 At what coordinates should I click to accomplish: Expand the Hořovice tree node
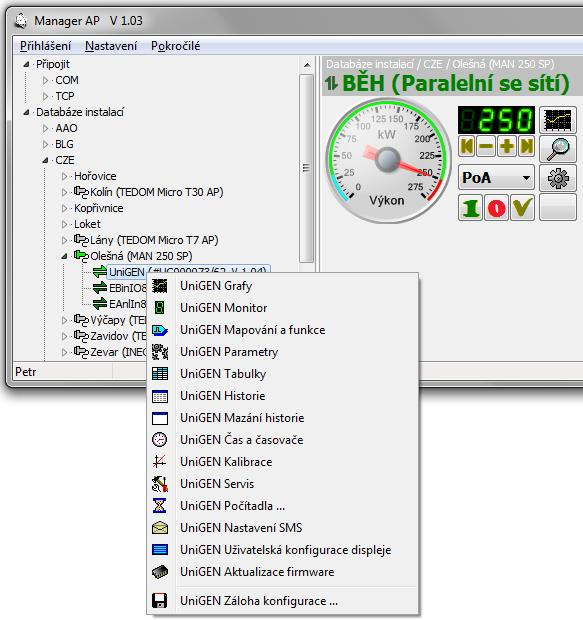coord(64,176)
